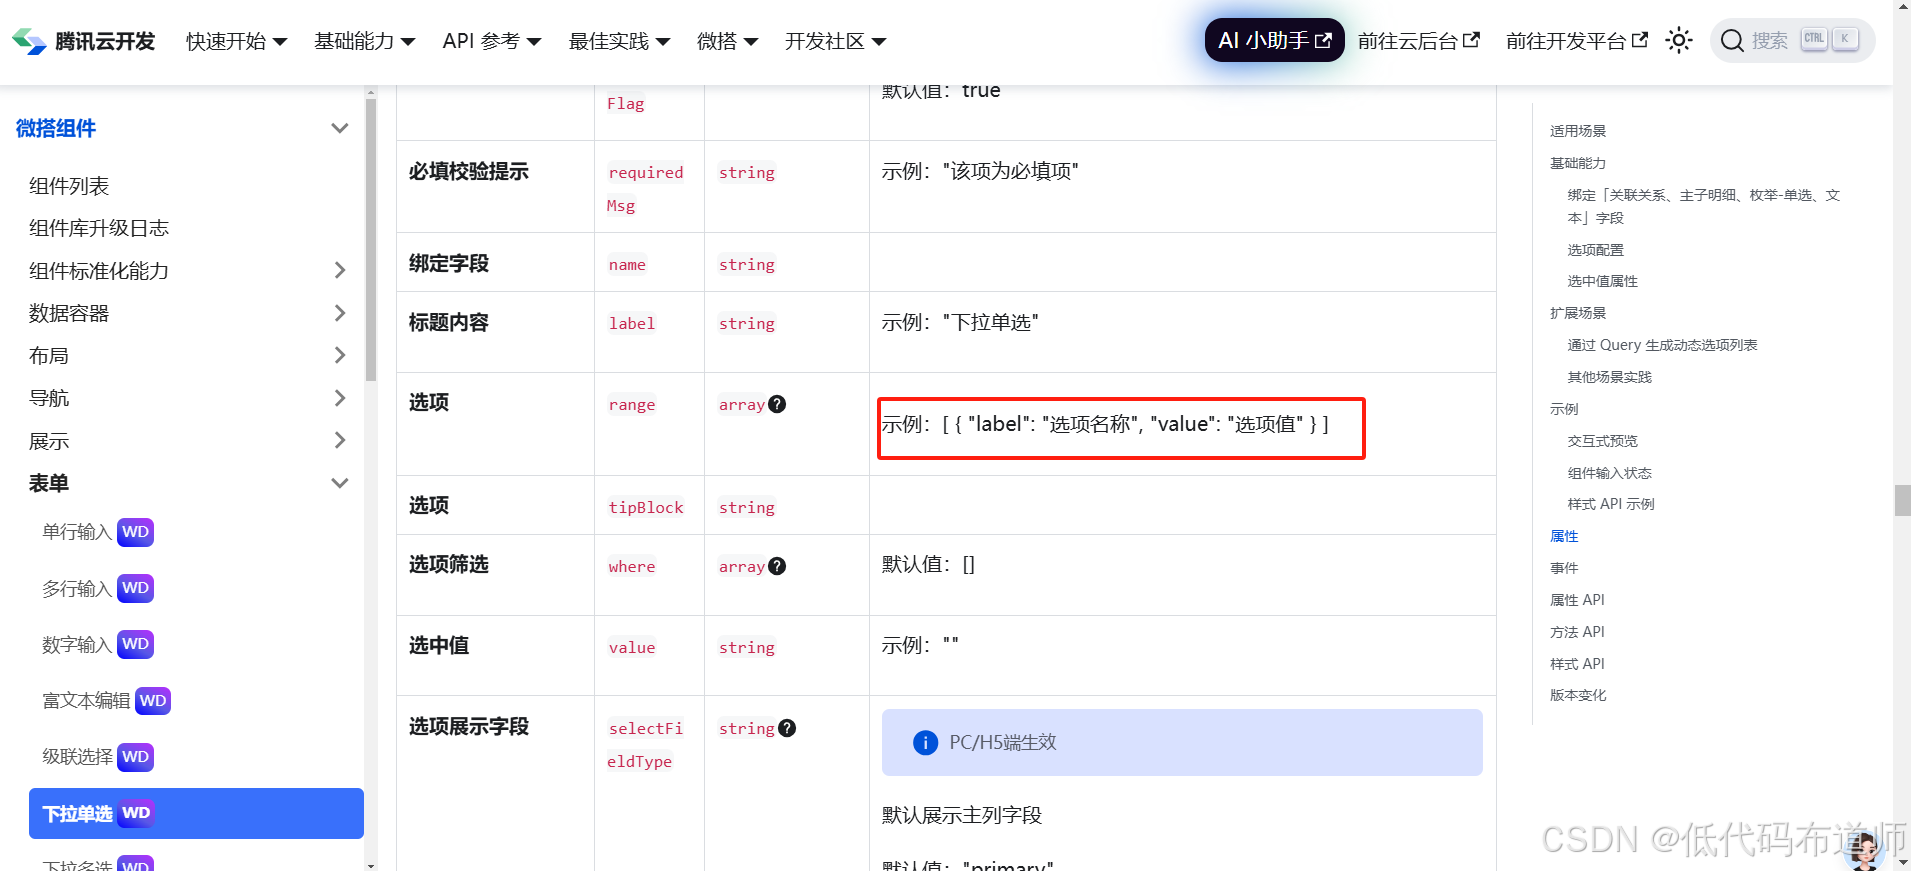
Task: Open the 微搭 dropdown menu
Action: (x=727, y=41)
